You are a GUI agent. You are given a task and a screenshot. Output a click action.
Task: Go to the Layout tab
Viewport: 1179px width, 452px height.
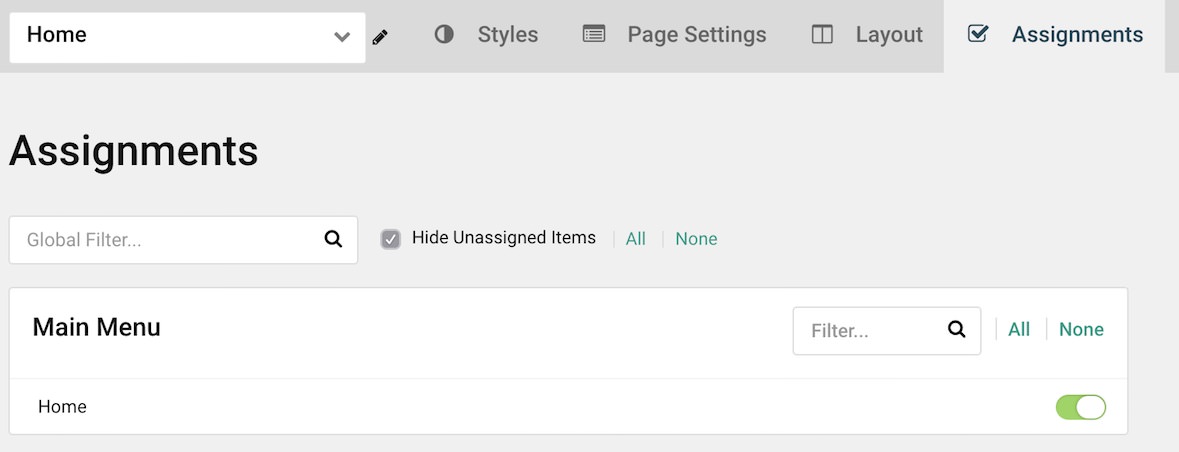tap(867, 35)
